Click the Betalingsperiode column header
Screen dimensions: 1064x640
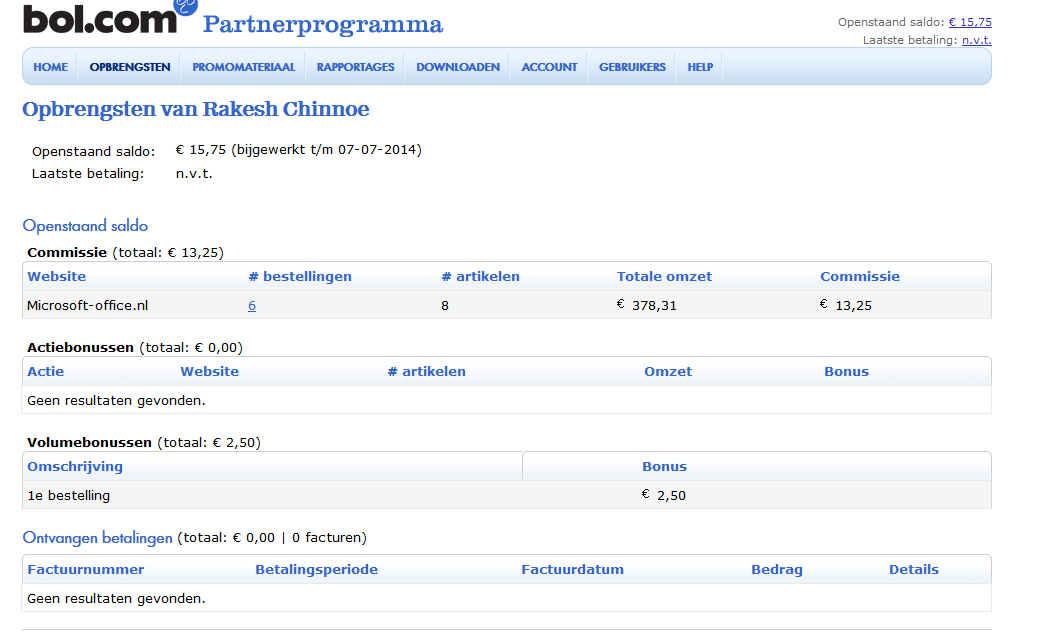316,569
